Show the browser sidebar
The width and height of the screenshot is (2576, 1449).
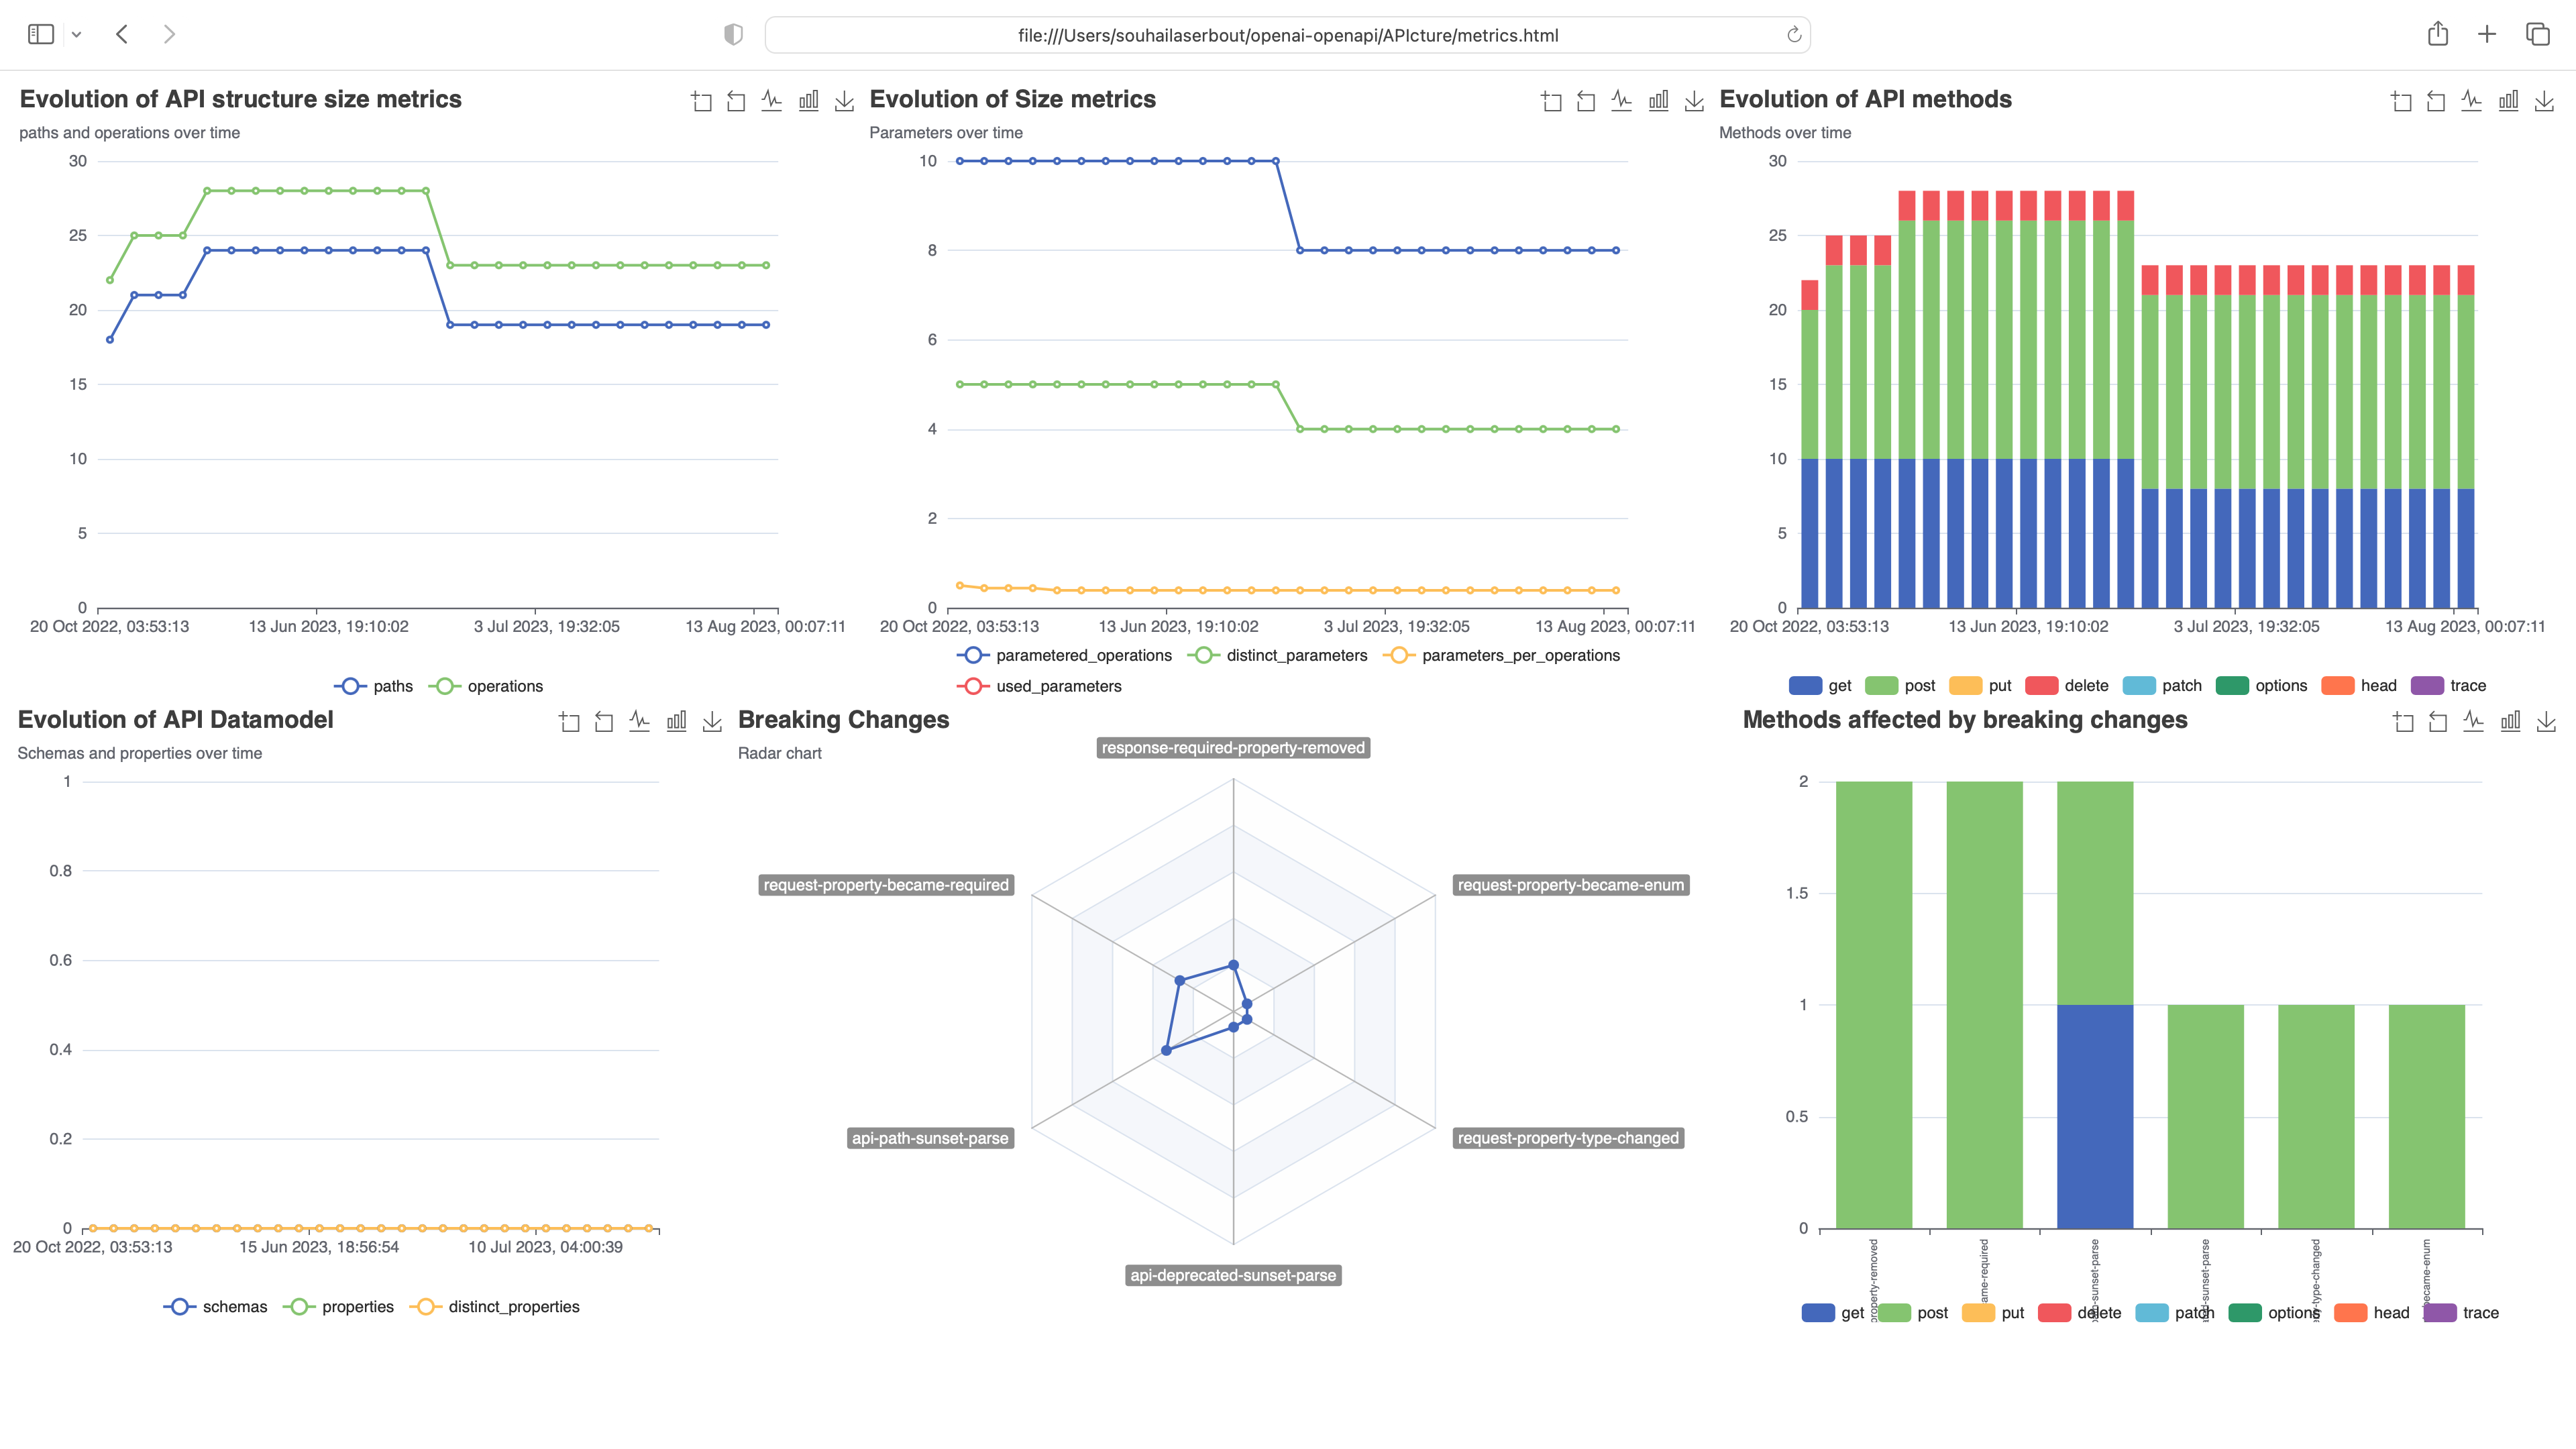pos(41,35)
